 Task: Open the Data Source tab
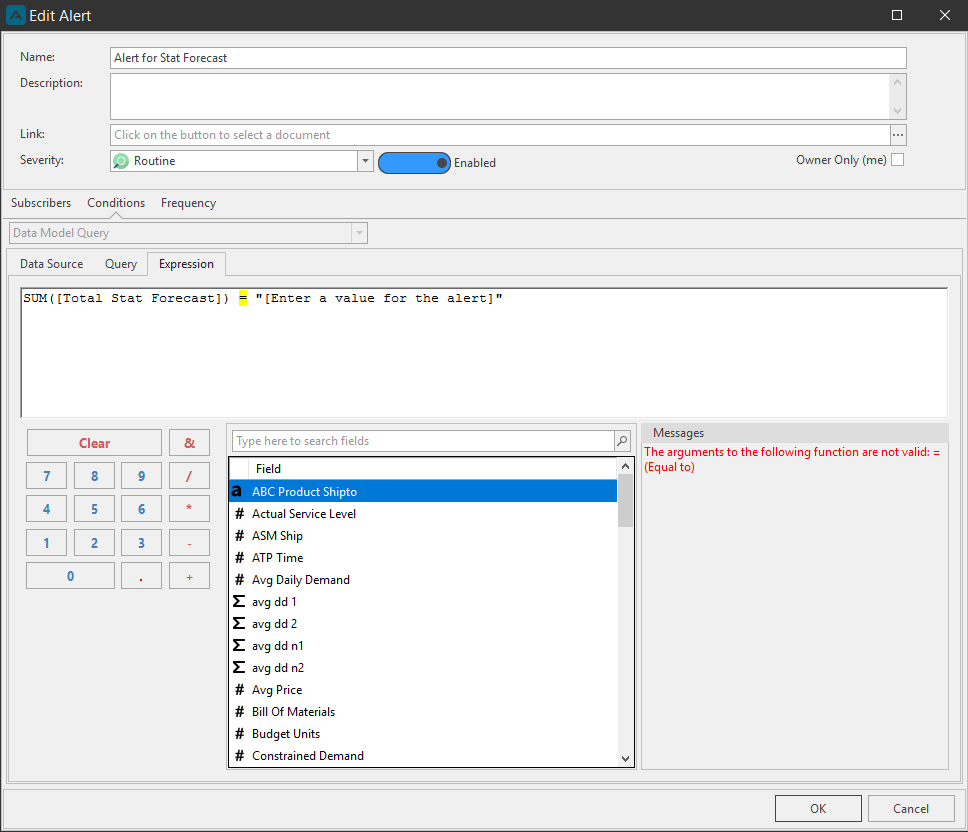click(51, 264)
